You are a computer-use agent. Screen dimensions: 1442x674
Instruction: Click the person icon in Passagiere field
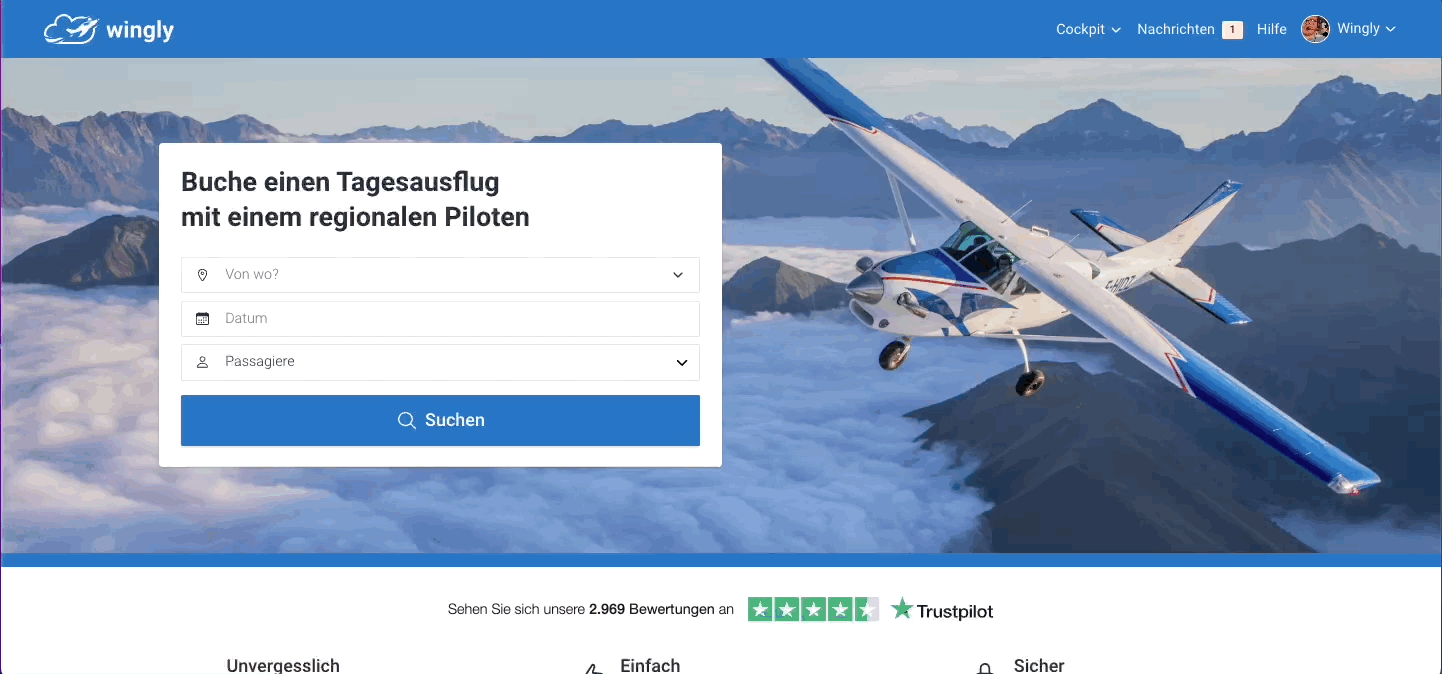202,362
